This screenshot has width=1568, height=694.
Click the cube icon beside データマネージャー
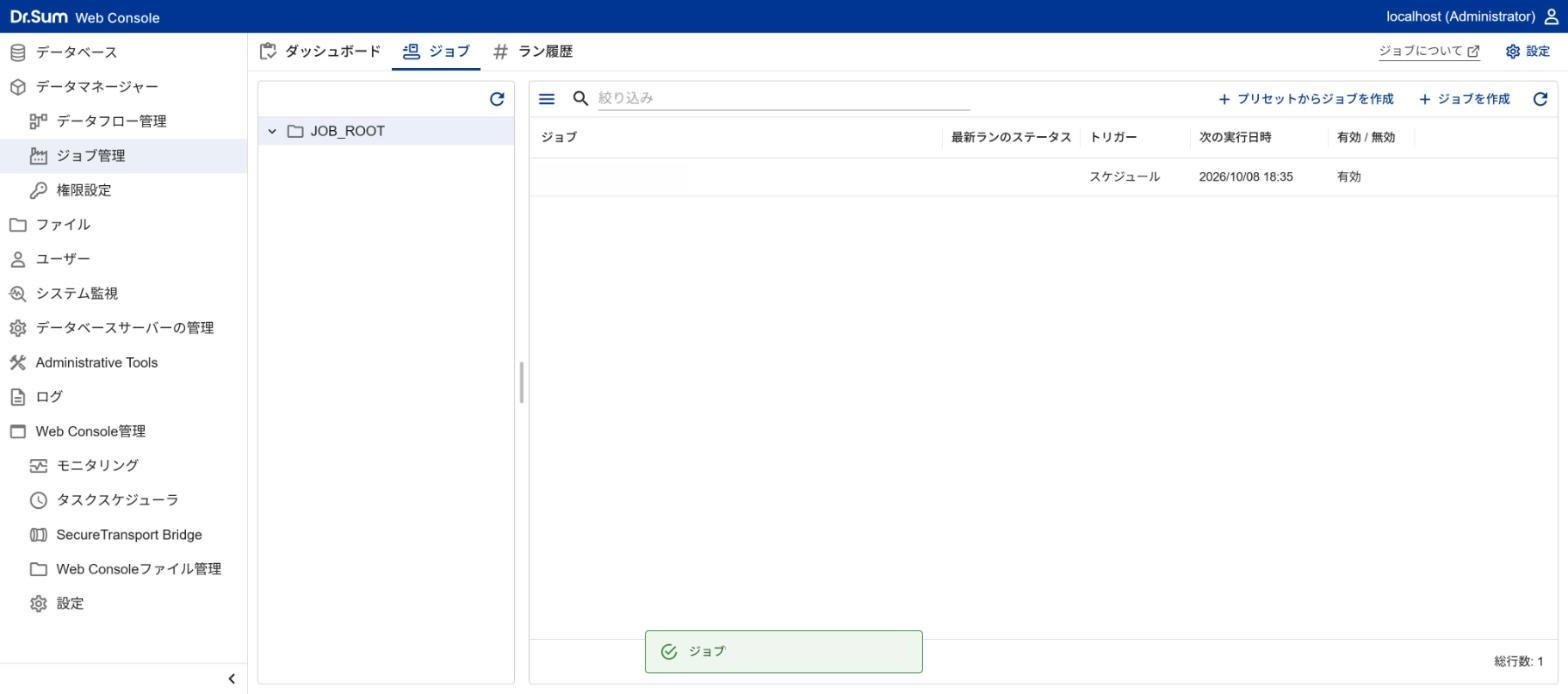(17, 87)
